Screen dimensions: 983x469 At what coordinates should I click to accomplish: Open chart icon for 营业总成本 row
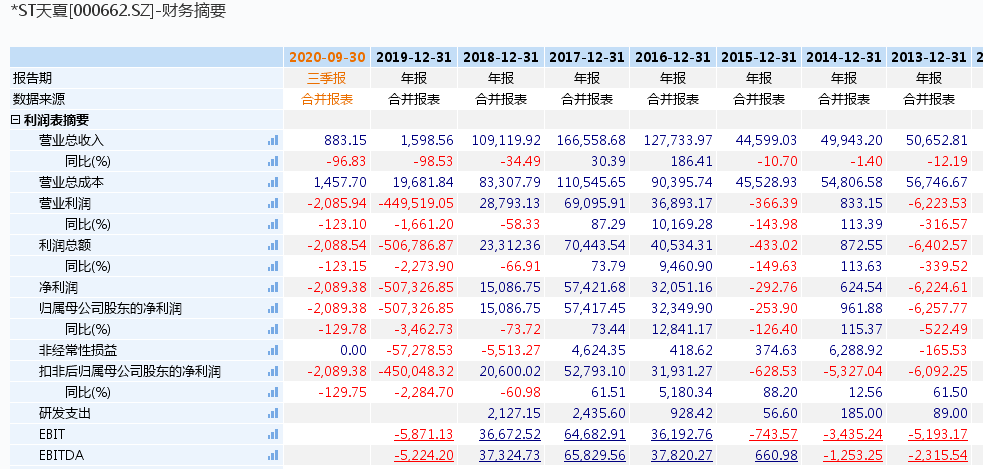coord(273,182)
